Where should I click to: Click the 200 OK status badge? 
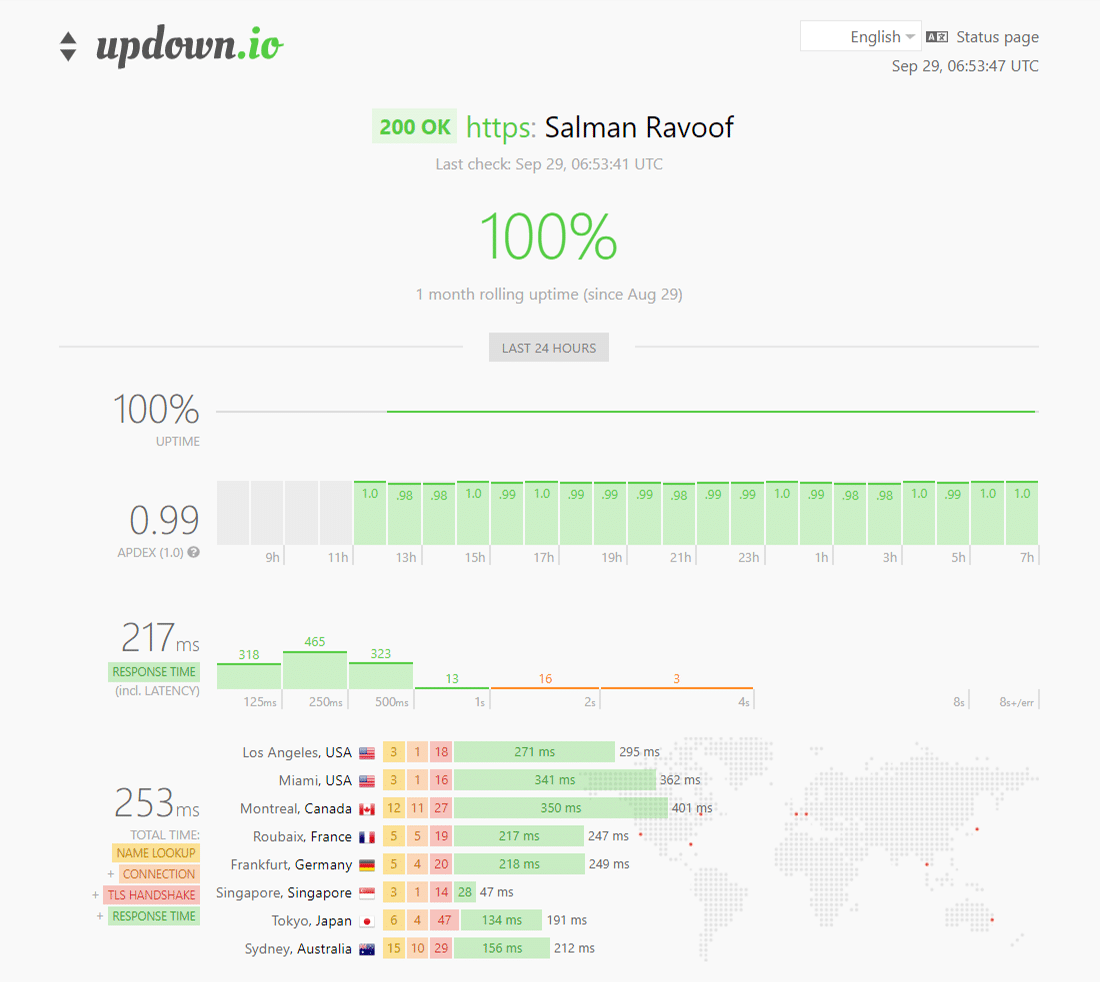tap(413, 127)
